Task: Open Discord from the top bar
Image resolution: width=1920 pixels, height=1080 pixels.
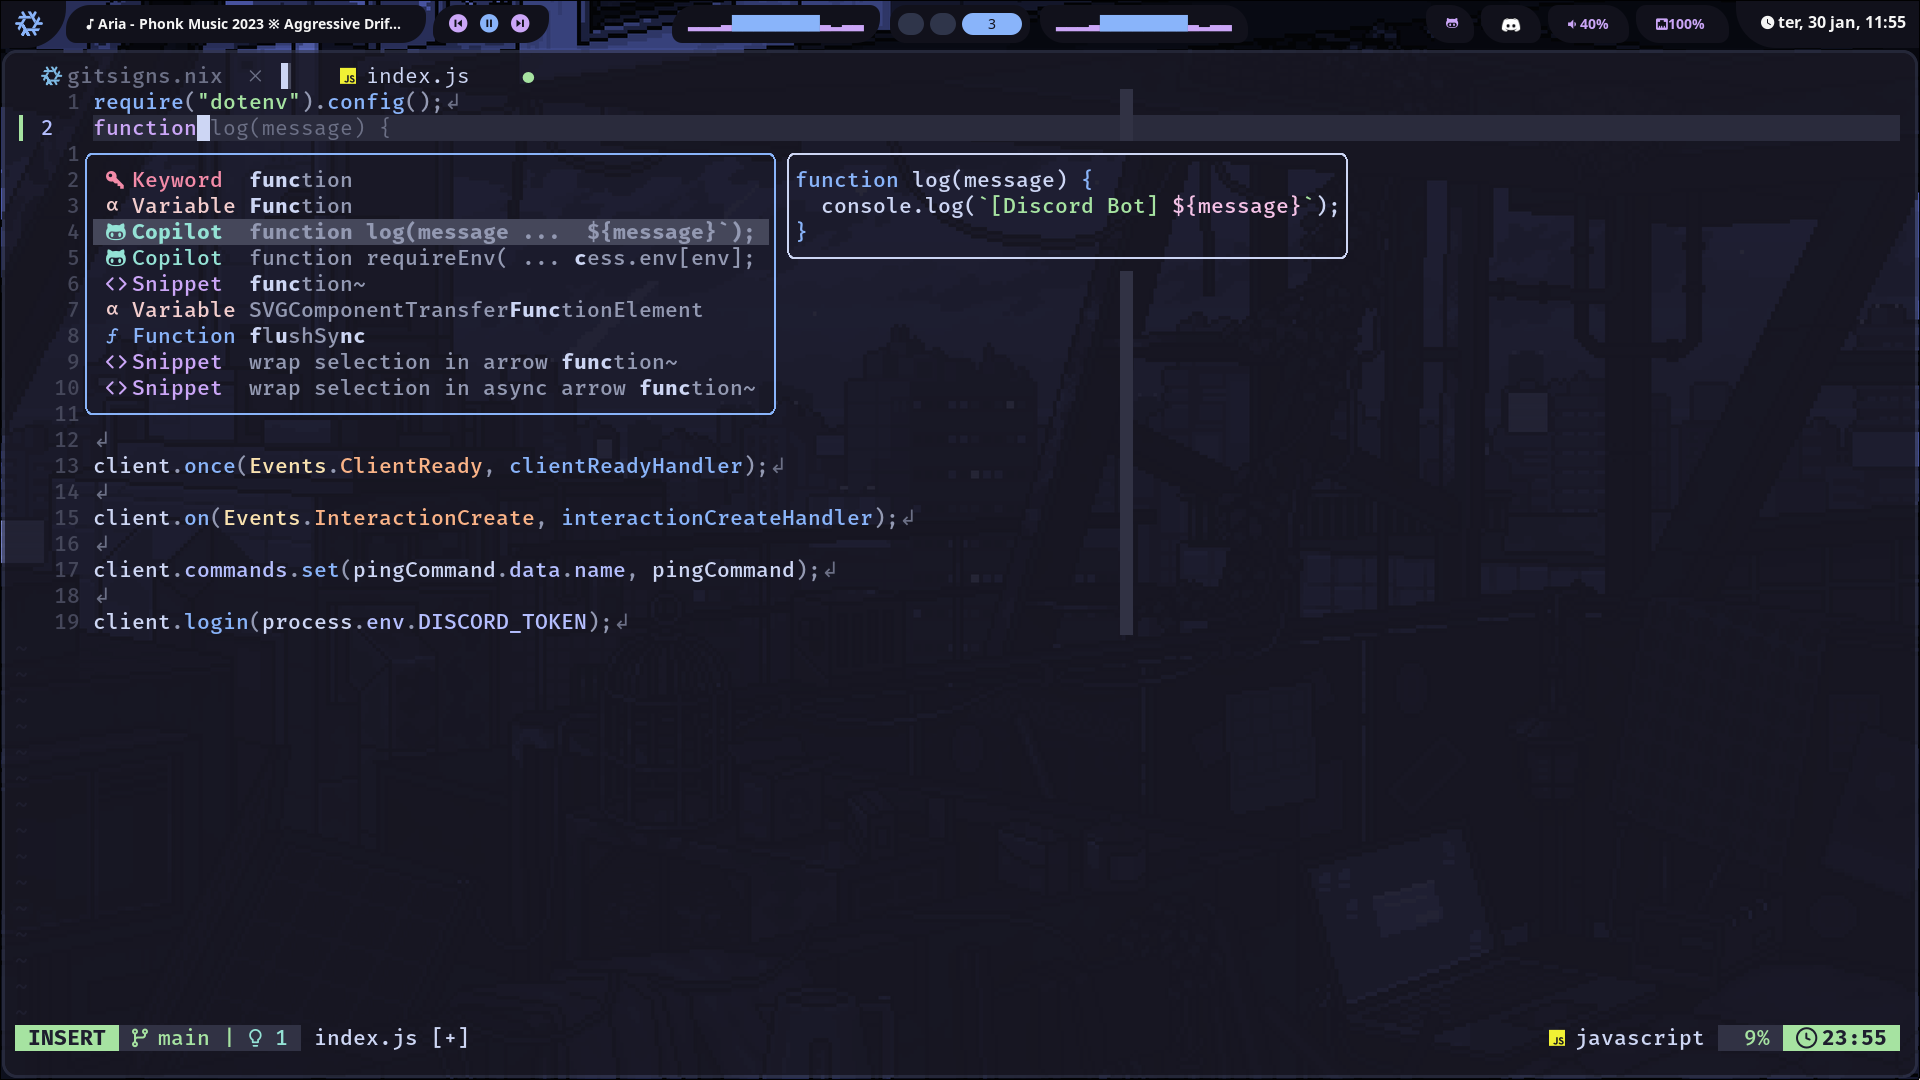Action: pyautogui.click(x=1511, y=24)
